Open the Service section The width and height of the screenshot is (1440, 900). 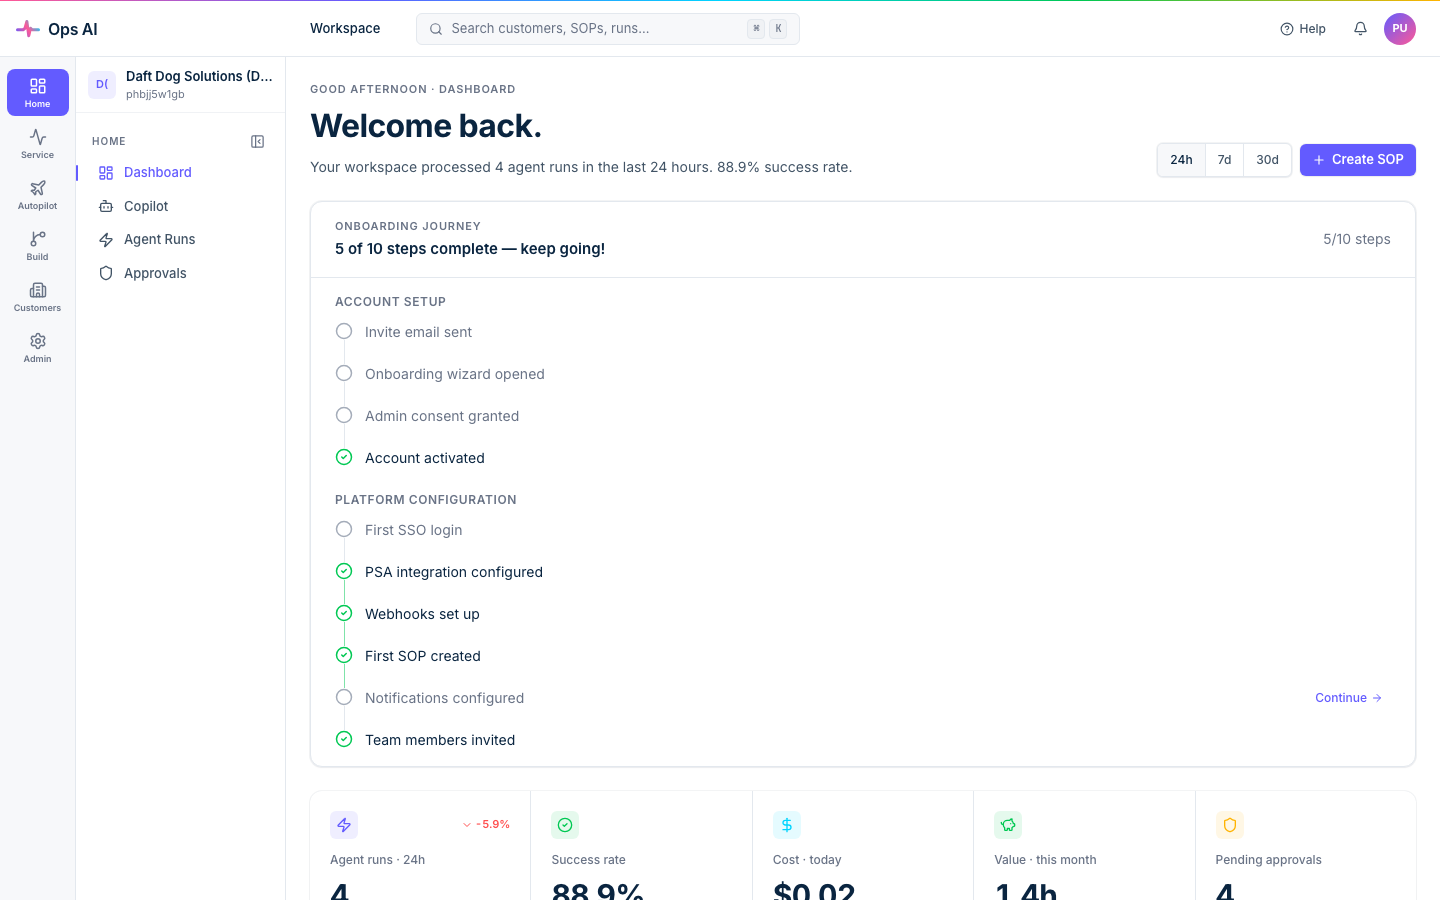click(x=38, y=143)
